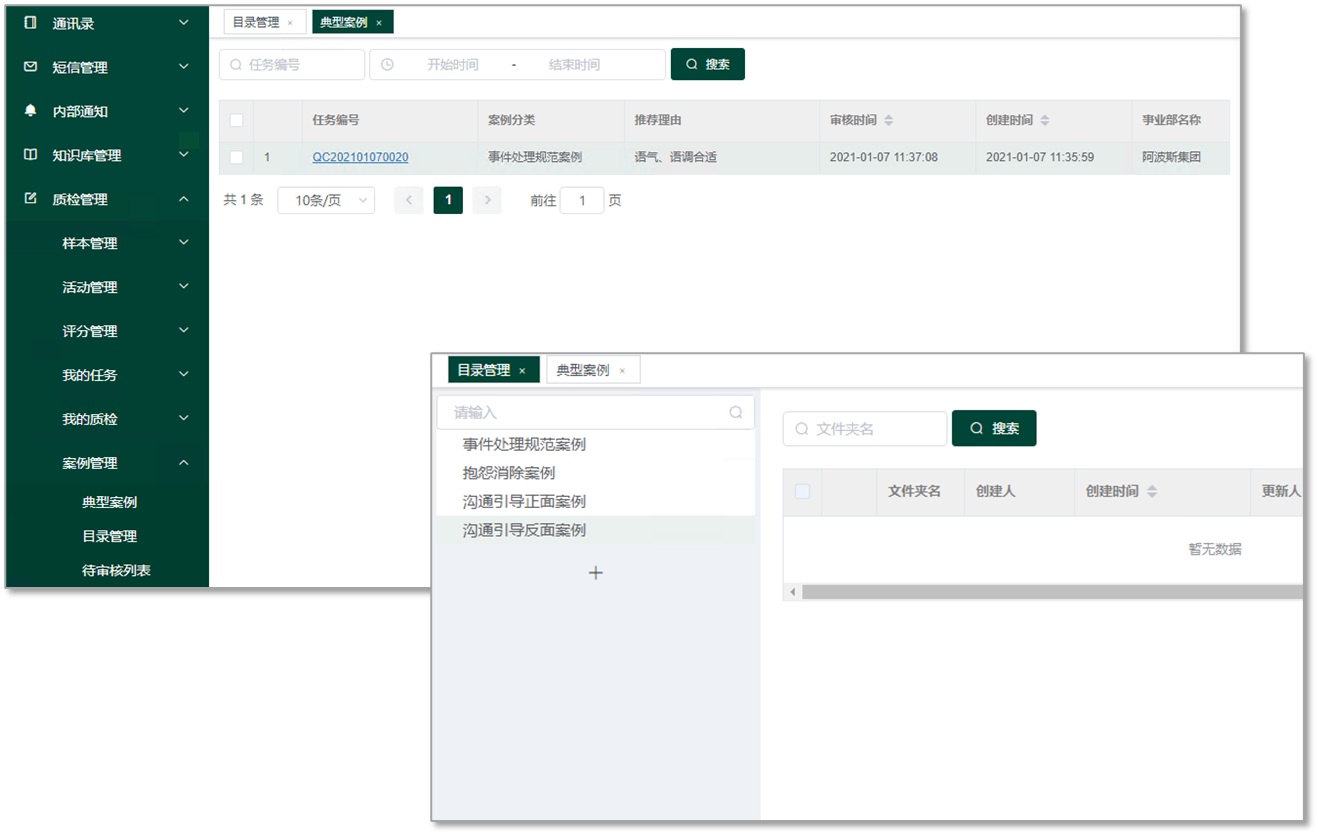Expand the 样本管理 submenu

tap(183, 243)
